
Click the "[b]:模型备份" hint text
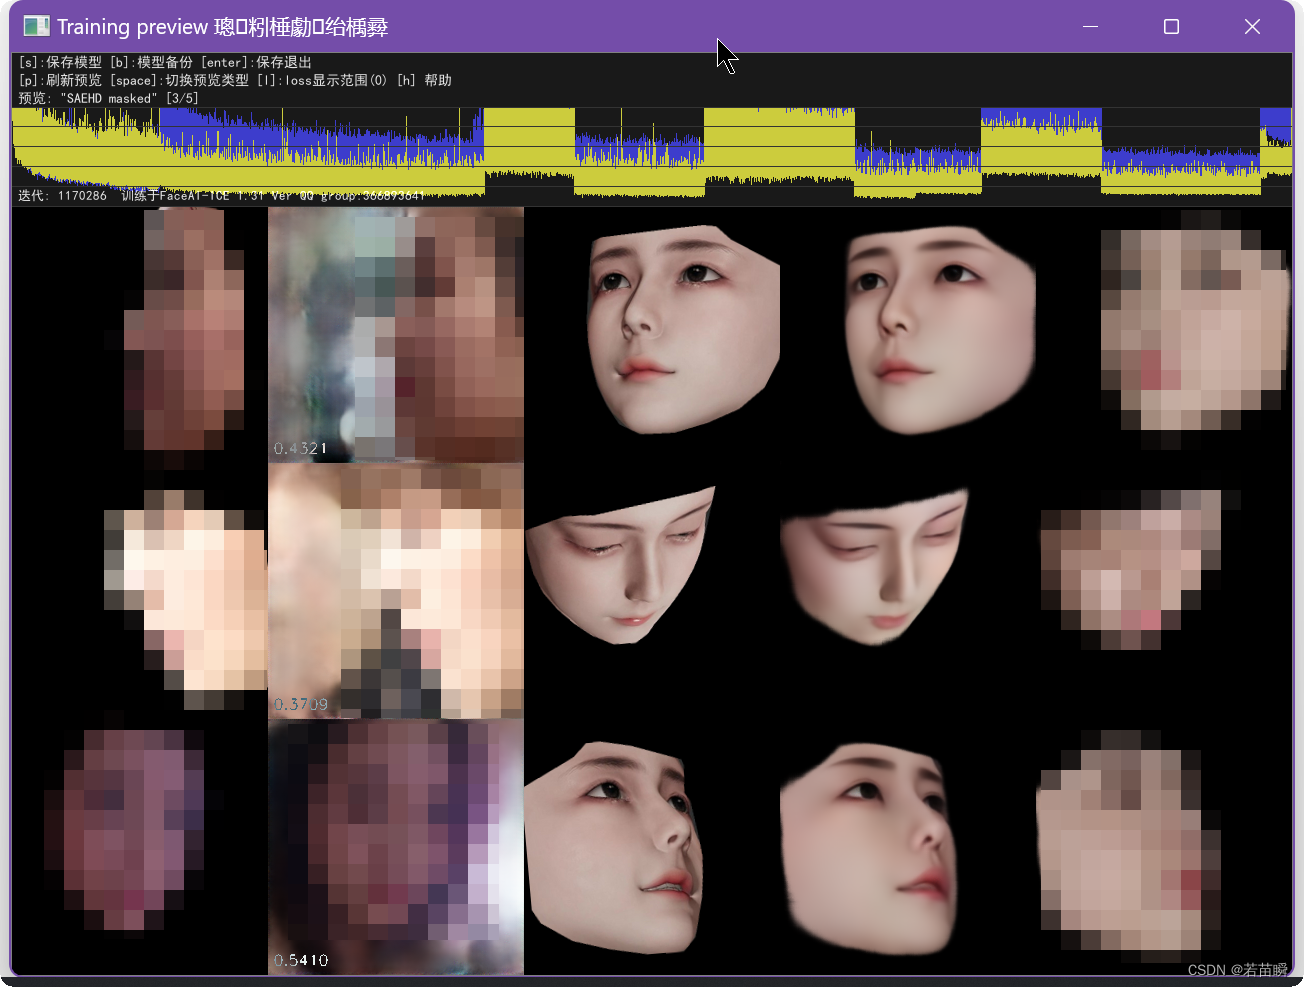(151, 62)
